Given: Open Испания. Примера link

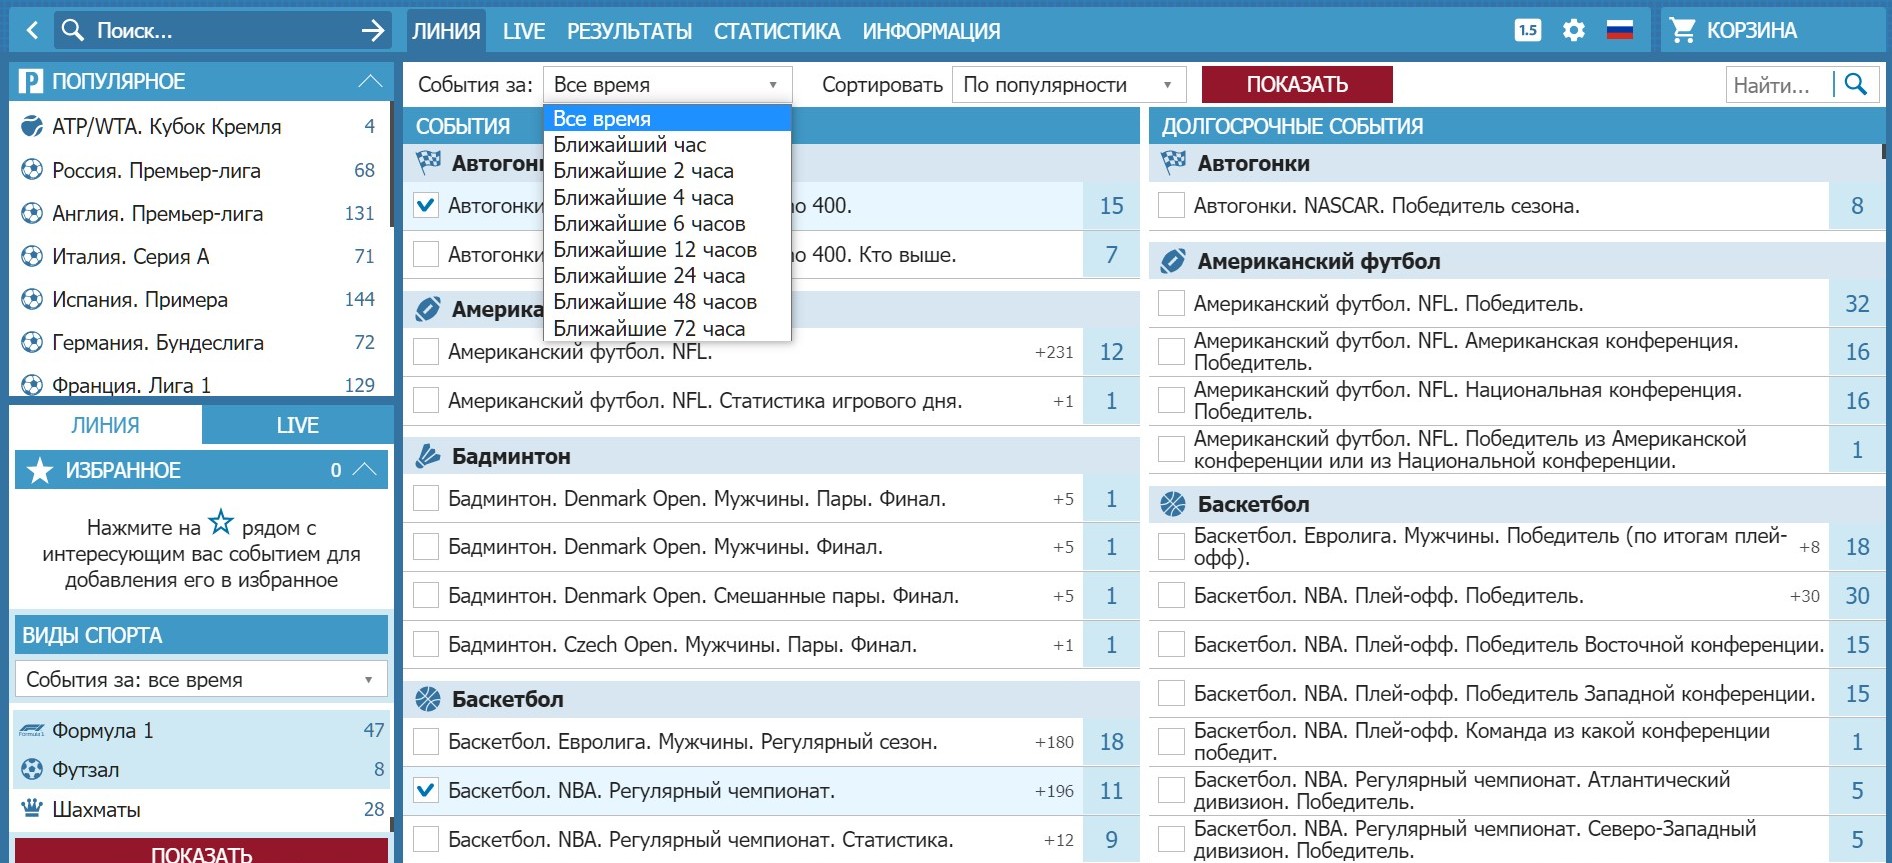Looking at the screenshot, I should tap(140, 299).
